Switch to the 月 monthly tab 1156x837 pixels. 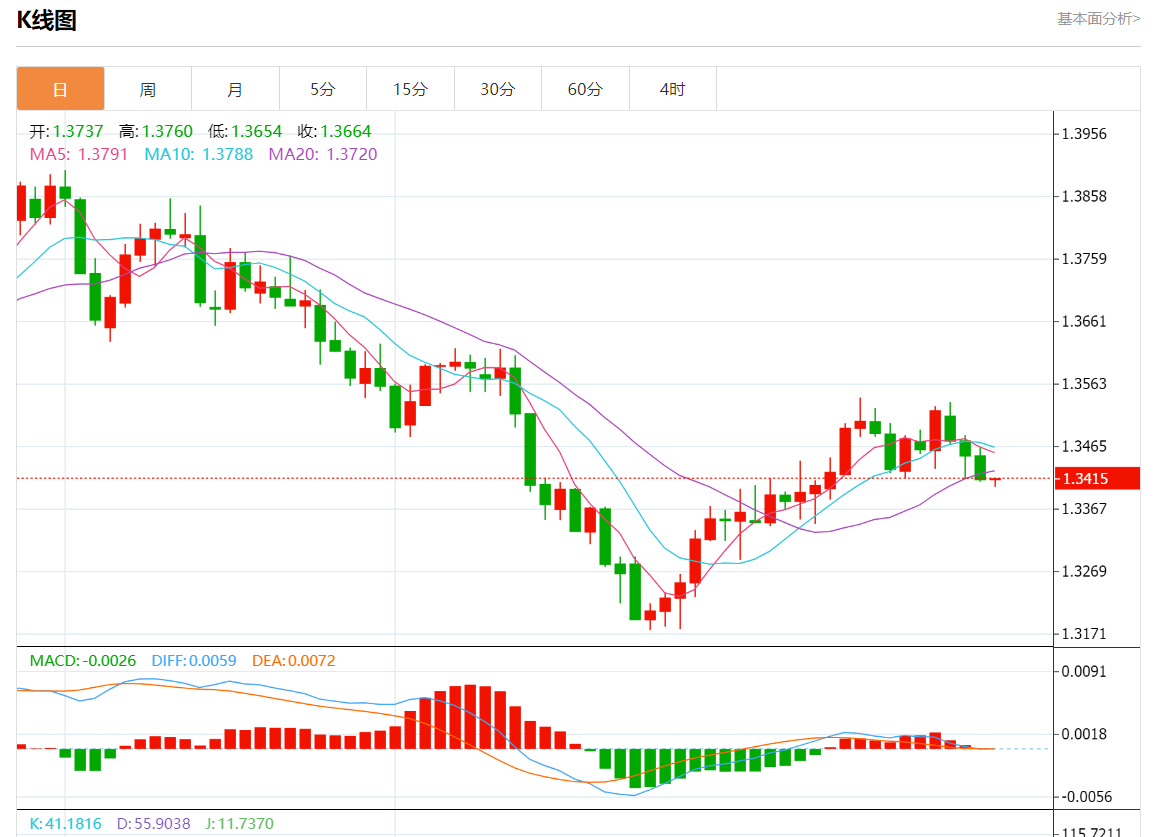[235, 89]
